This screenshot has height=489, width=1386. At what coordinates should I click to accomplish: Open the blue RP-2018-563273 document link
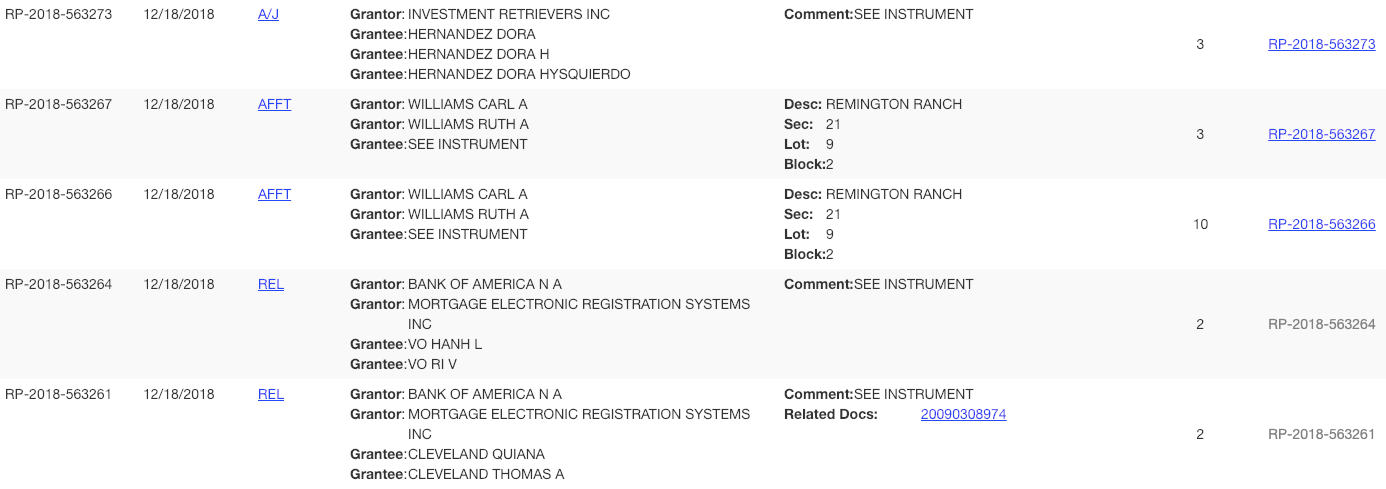click(1321, 44)
